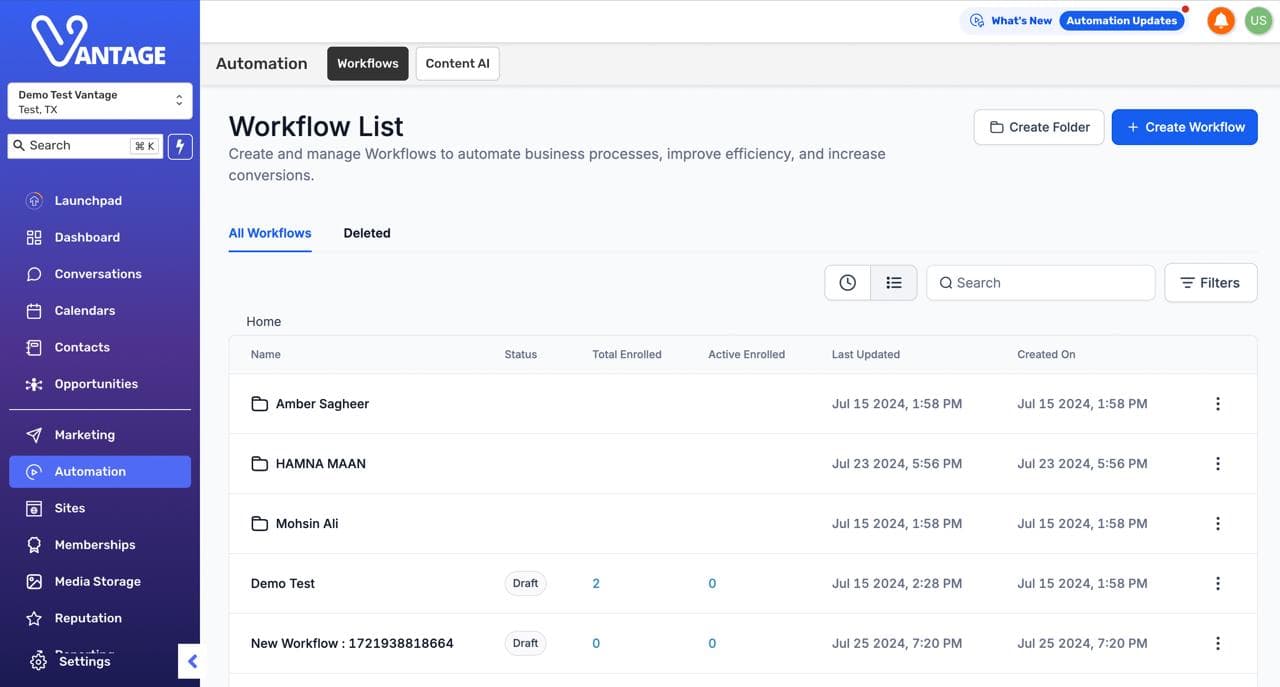Click the Created On column header
Screen dimensions: 1280x687
1046,355
